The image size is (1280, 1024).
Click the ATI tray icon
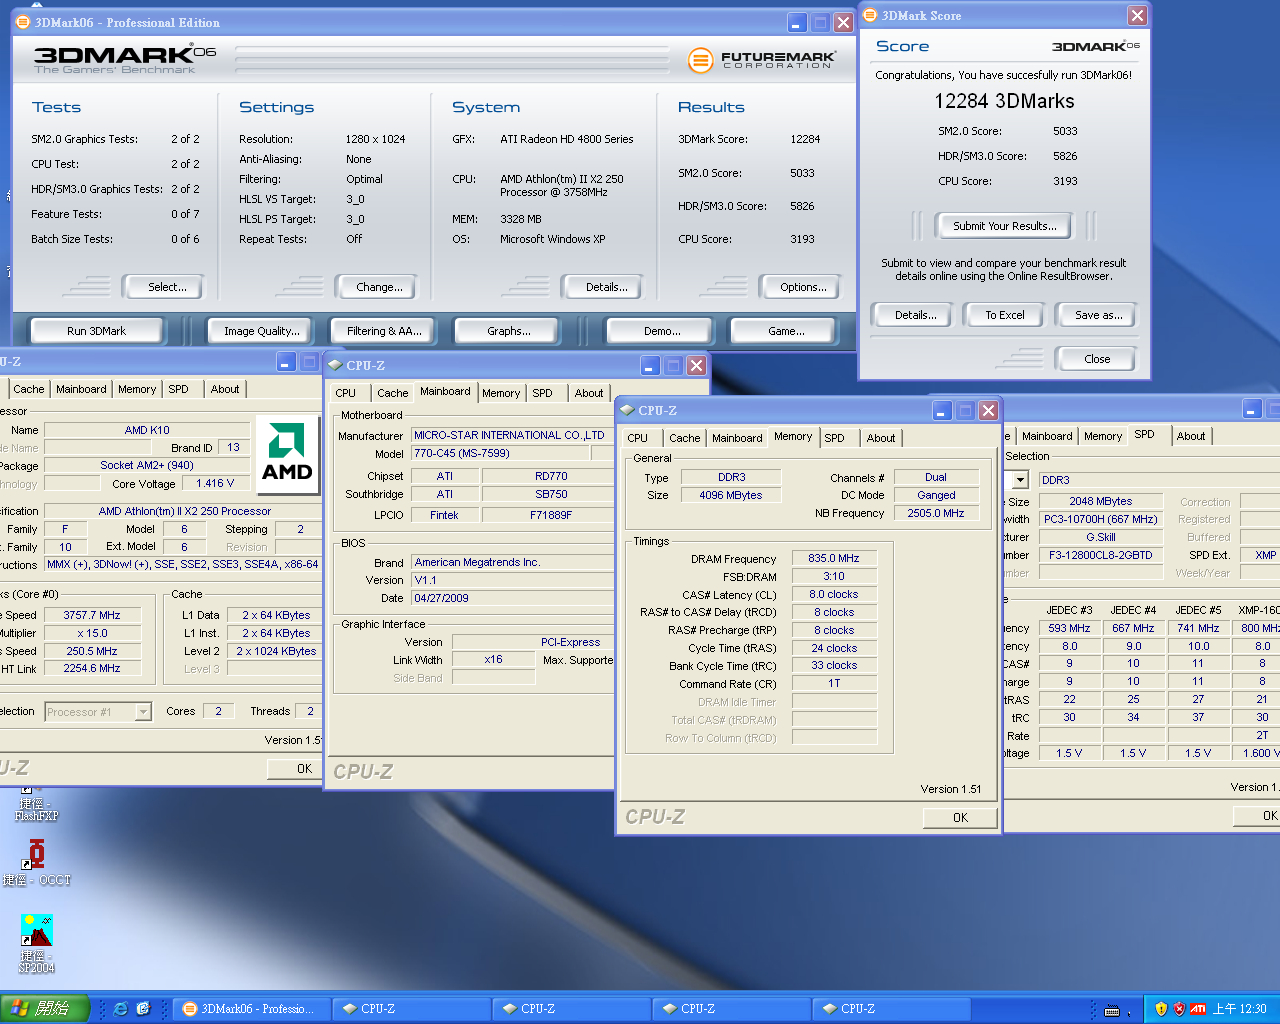(1198, 1009)
